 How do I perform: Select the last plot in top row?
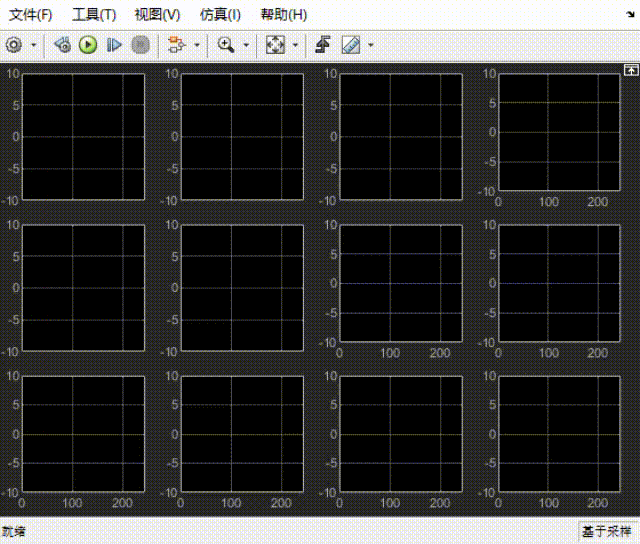(559, 132)
